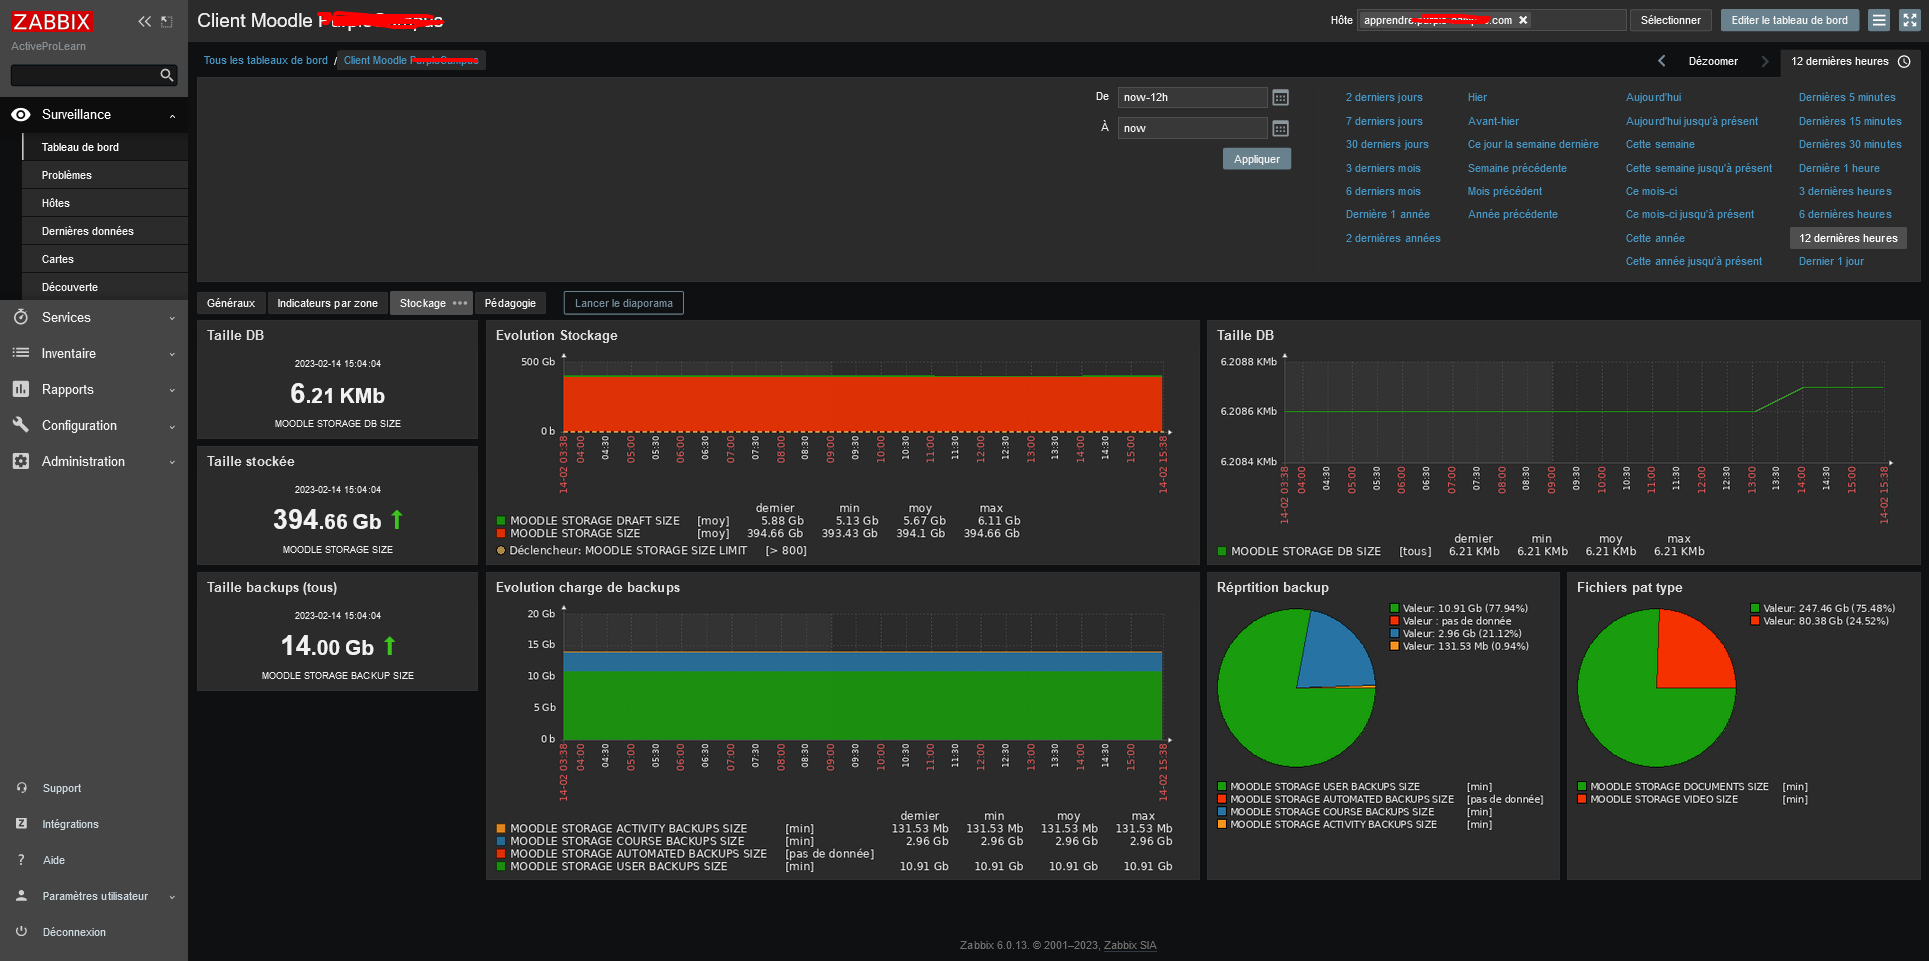Remove the selected host with the x icon
The height and width of the screenshot is (961, 1929).
1523,20
